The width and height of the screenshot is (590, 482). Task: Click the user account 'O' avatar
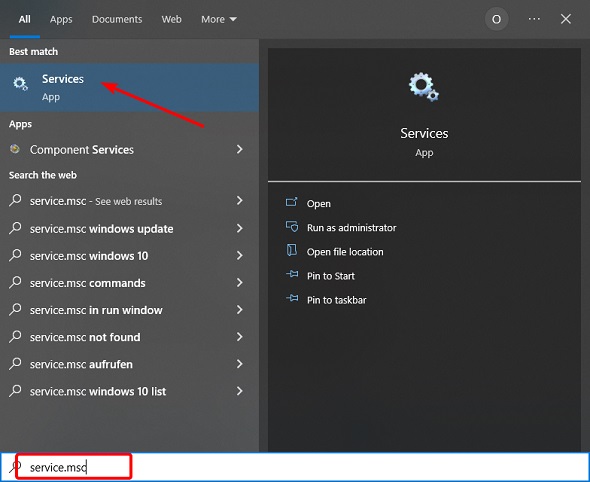point(496,19)
